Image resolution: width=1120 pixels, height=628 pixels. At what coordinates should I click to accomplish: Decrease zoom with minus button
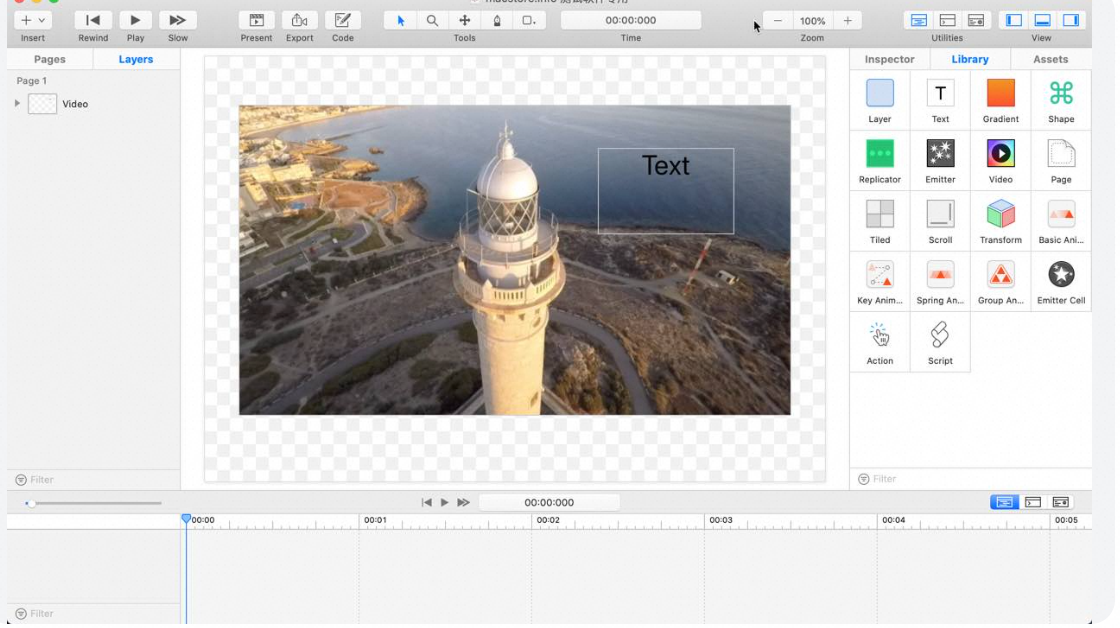[778, 21]
